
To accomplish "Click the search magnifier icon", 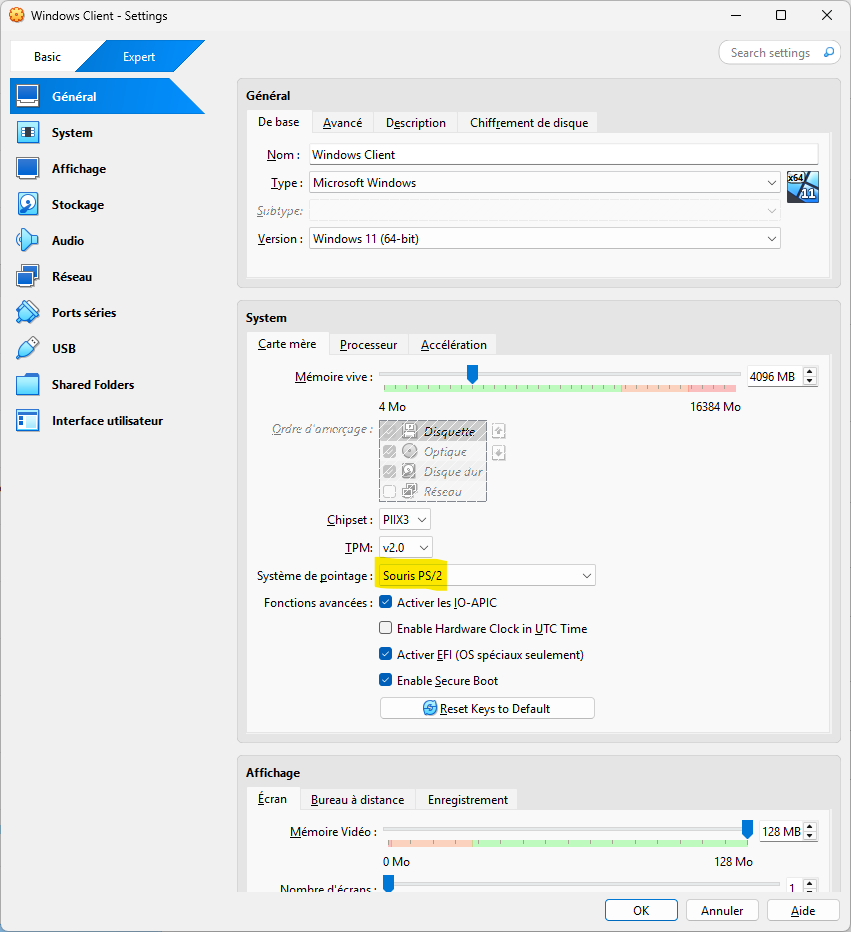I will [x=828, y=53].
